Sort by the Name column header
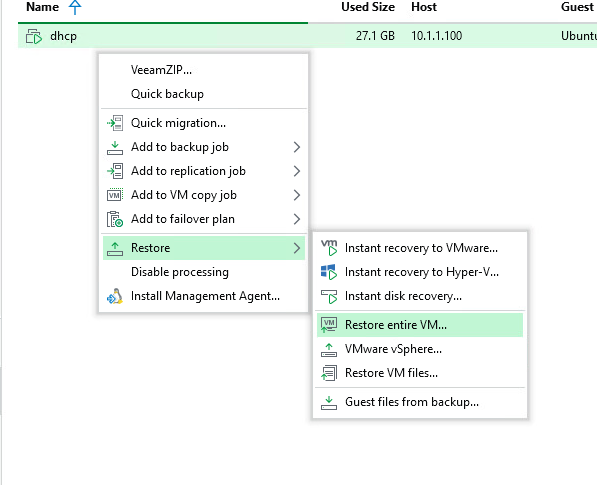Screen dimensions: 597x485 pos(42,7)
